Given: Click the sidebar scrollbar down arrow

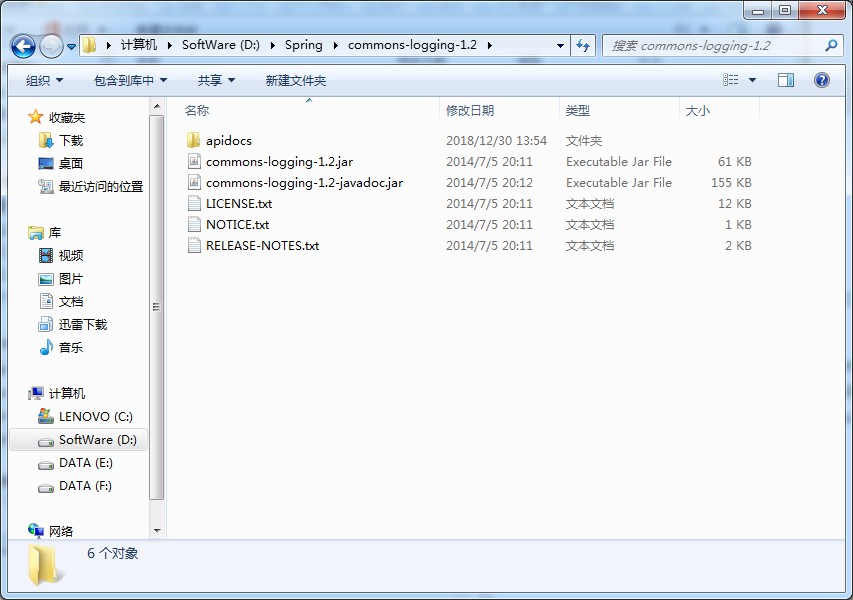Looking at the screenshot, I should pos(157,530).
